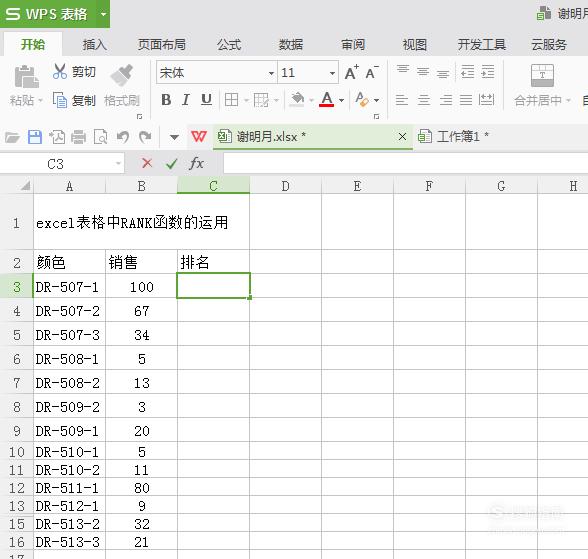This screenshot has width=588, height=559.
Task: Cancel formula entry with red X
Action: click(147, 163)
